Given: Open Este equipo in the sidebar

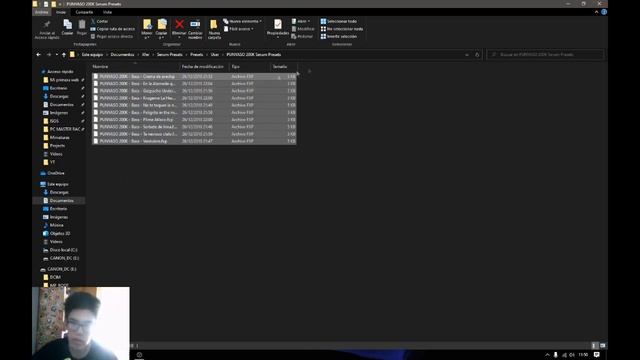Looking at the screenshot, I should pos(58,184).
